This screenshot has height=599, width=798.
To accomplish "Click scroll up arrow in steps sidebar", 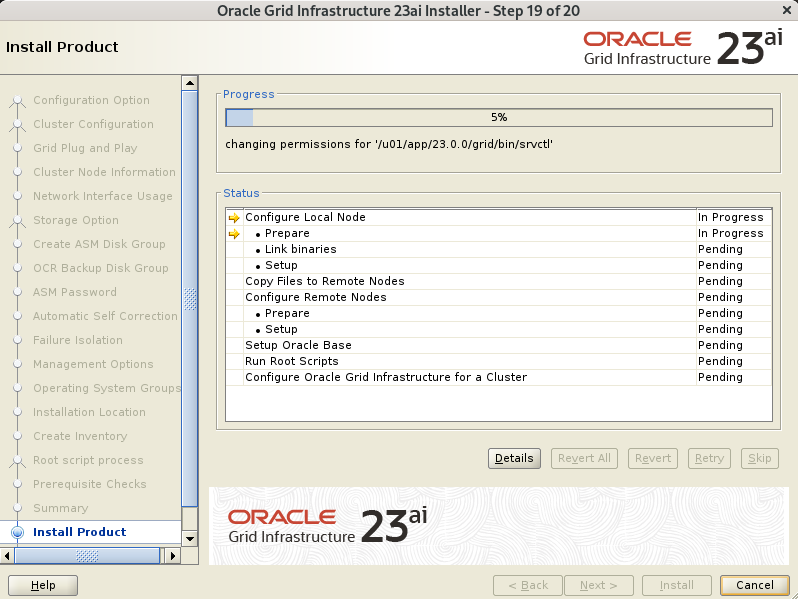I will click(x=190, y=83).
